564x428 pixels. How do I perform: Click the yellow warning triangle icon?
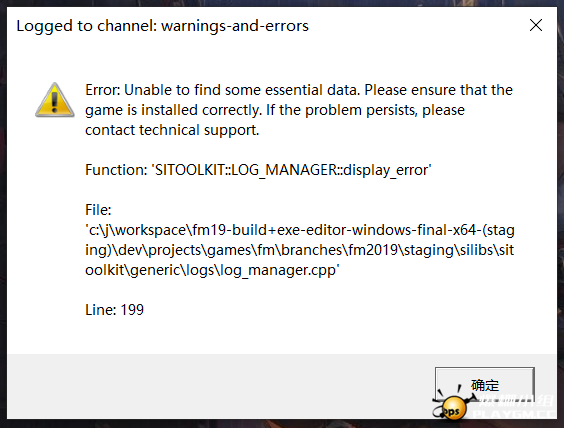coord(55,100)
